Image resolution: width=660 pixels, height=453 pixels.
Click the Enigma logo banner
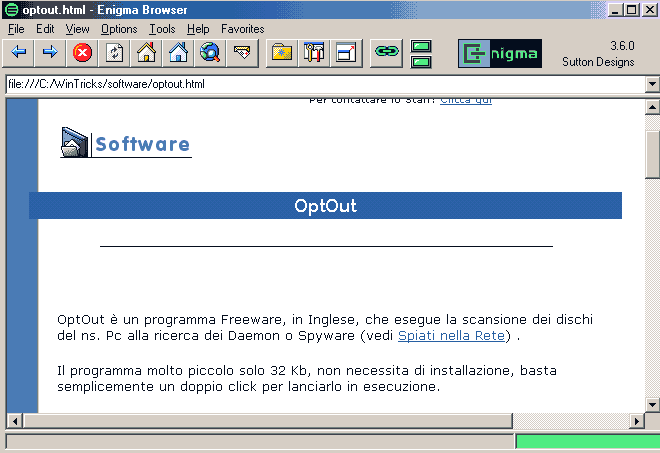click(x=500, y=53)
